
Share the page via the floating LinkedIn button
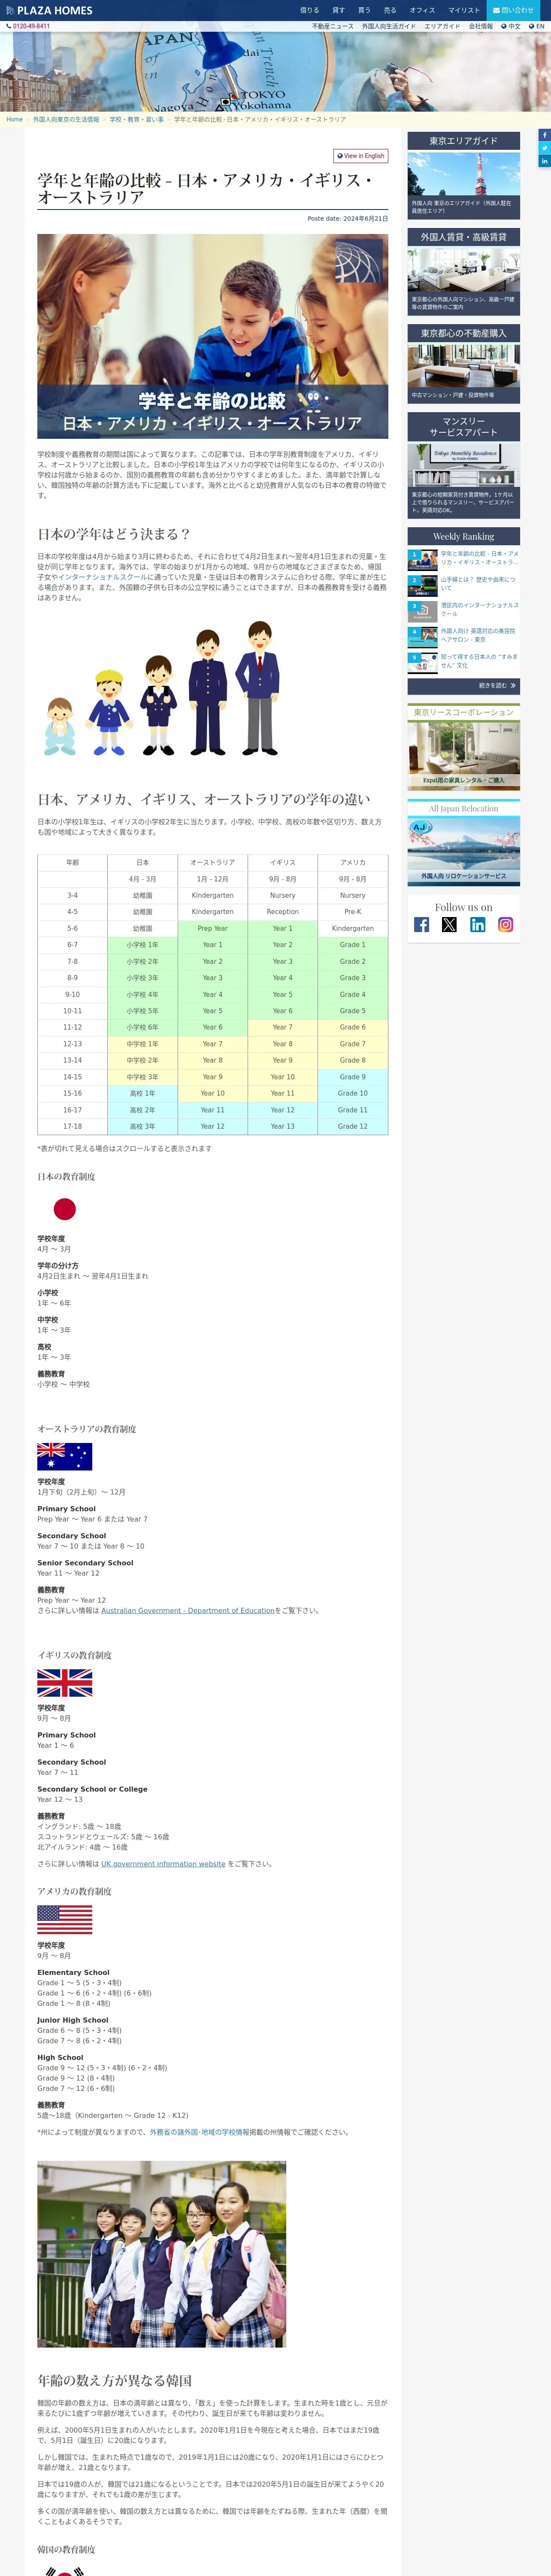click(x=545, y=161)
